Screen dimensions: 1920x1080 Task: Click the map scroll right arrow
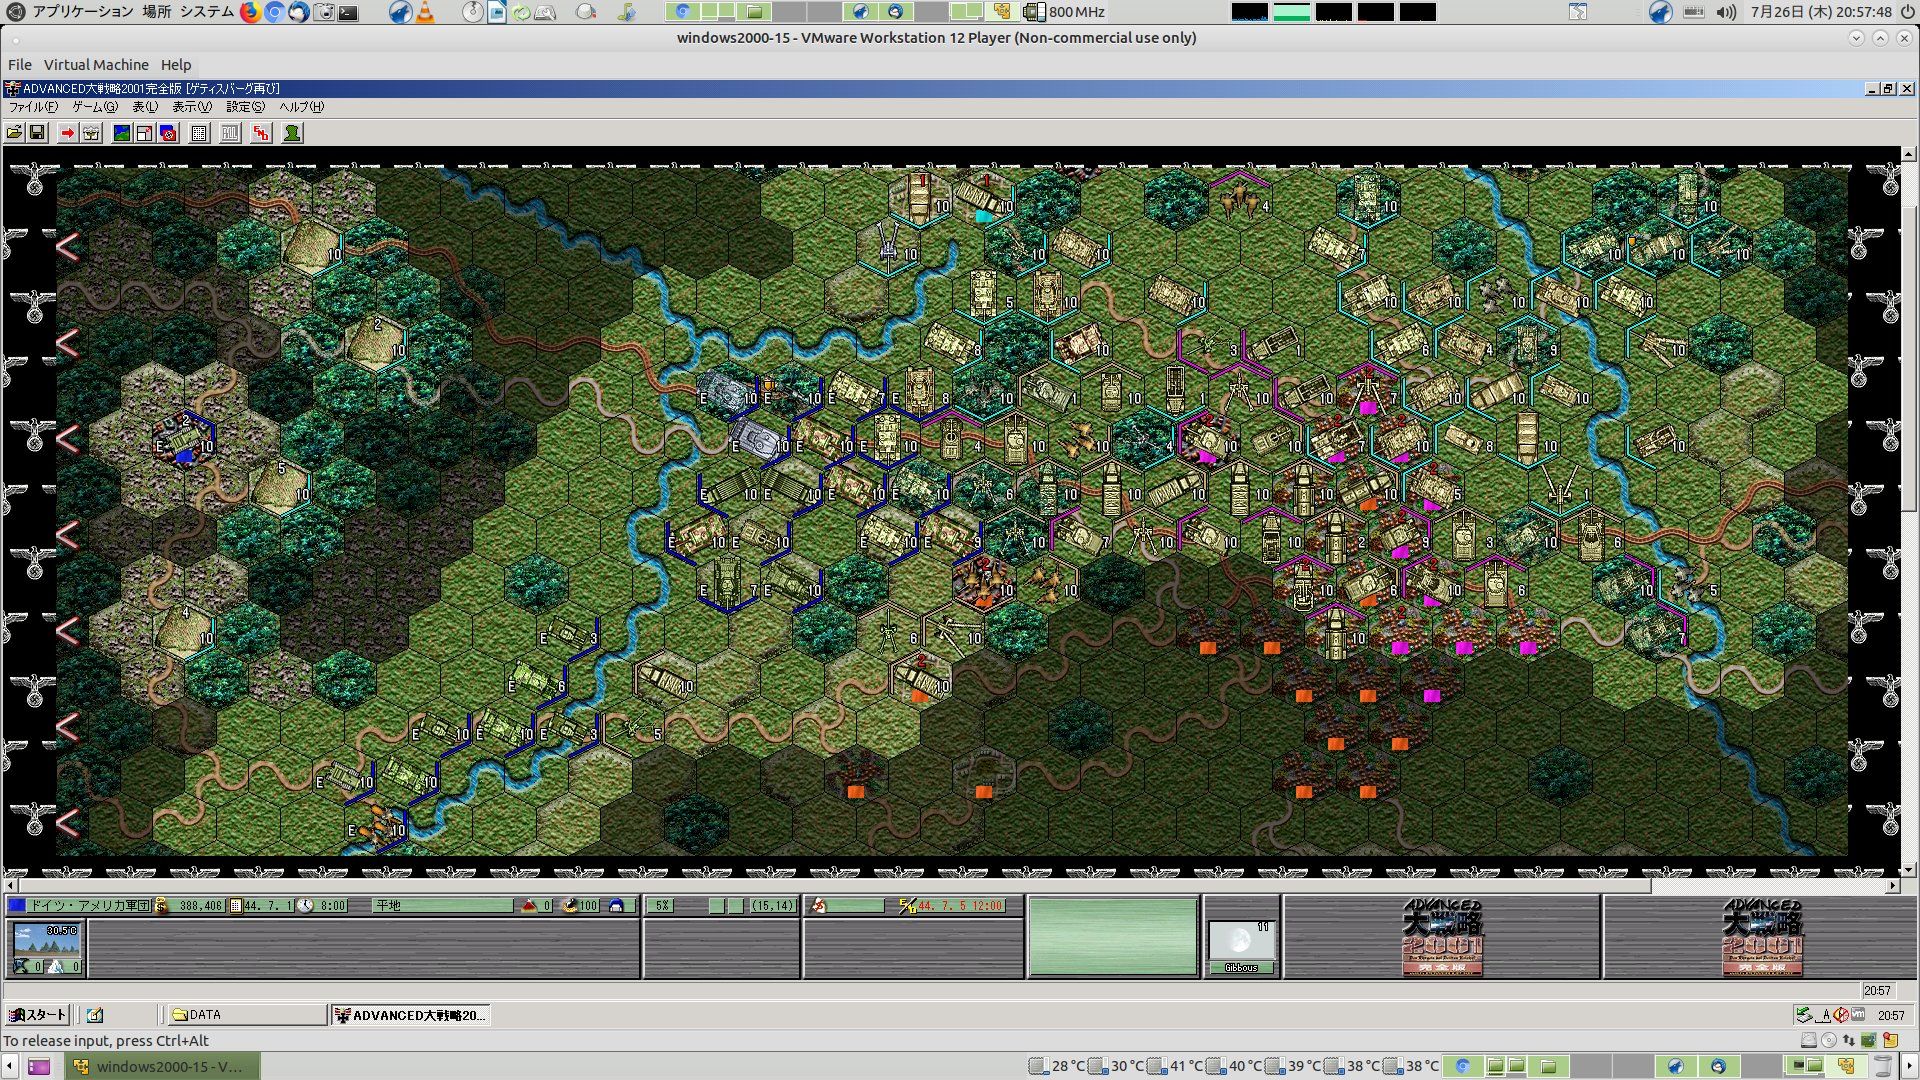coord(1892,886)
